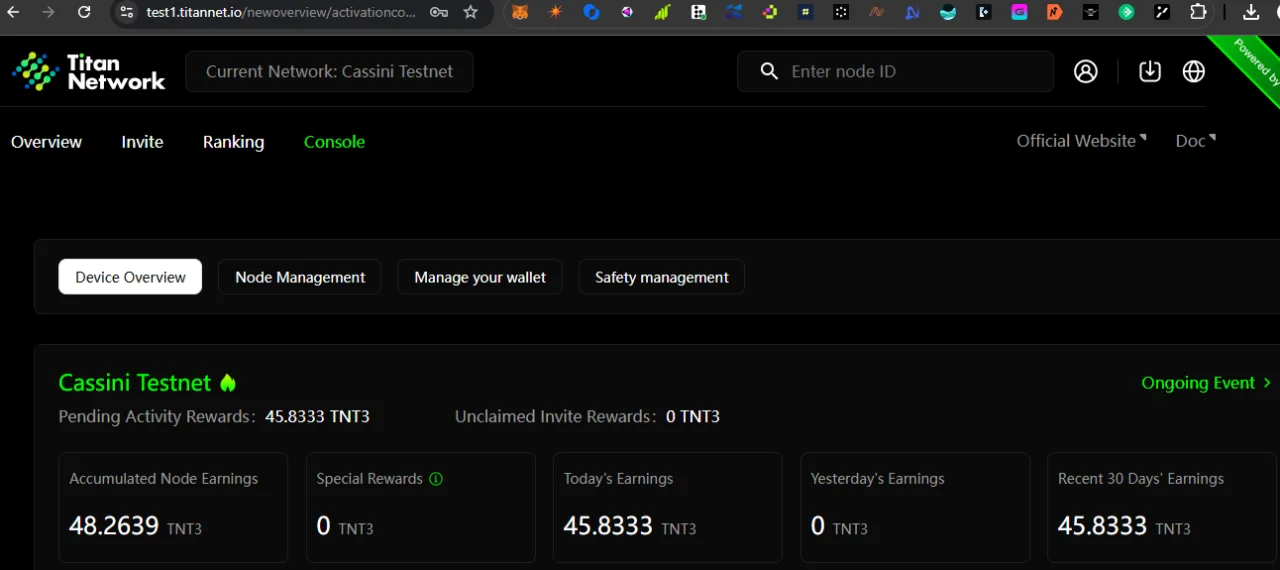1280x570 pixels.
Task: Open the Invite nav item
Action: 142,142
